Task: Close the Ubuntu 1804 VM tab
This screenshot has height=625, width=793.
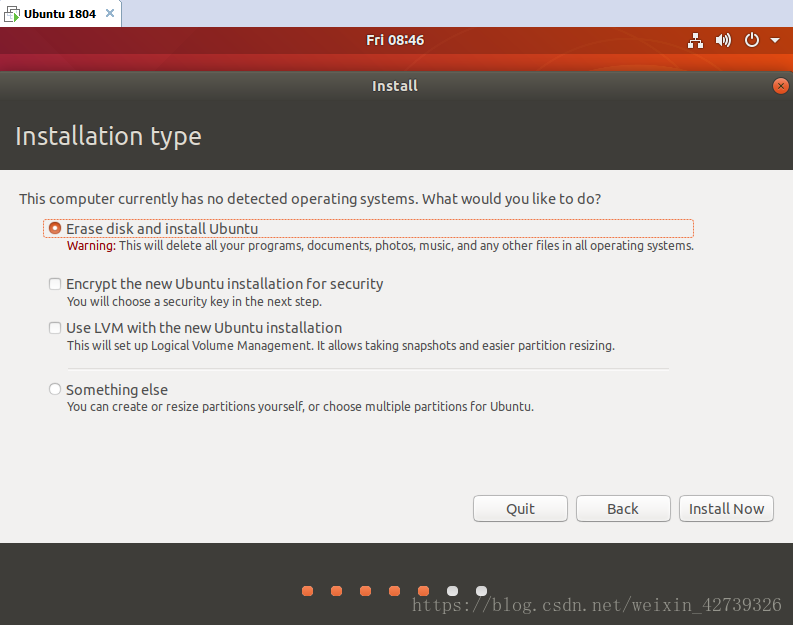Action: [110, 14]
